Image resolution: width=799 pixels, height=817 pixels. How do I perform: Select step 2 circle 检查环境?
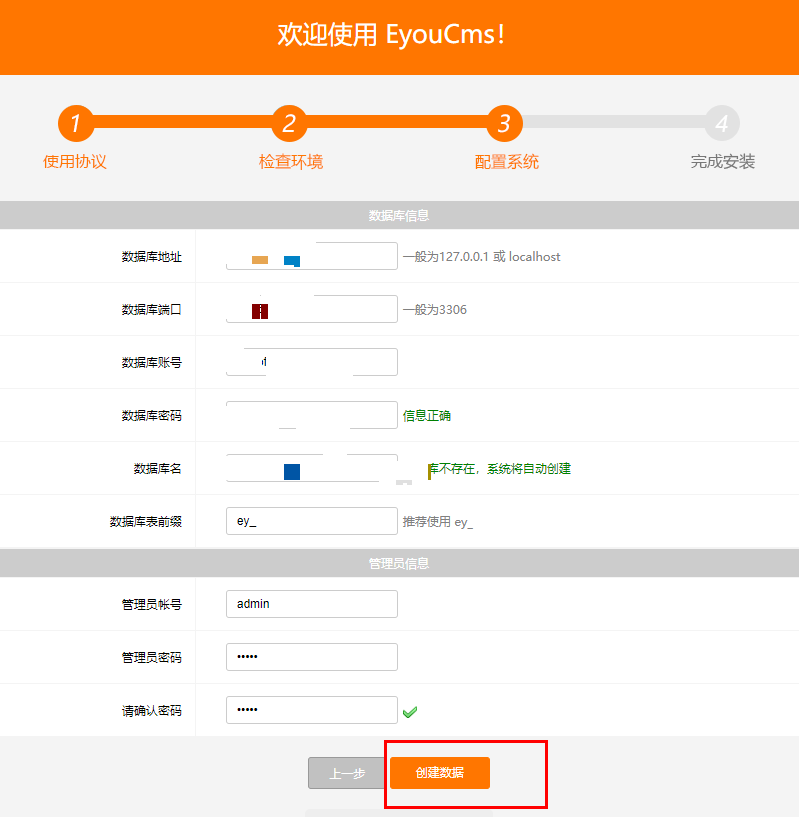[289, 123]
